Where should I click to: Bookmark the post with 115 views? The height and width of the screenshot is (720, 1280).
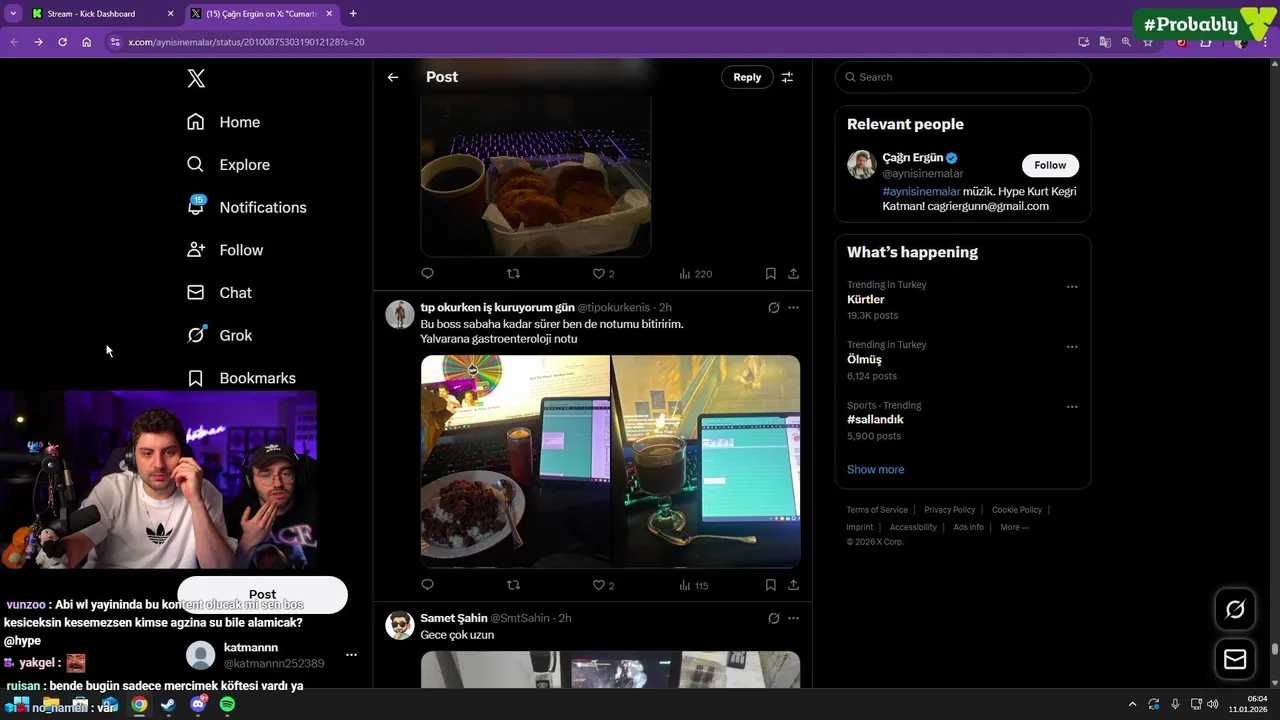click(x=770, y=584)
